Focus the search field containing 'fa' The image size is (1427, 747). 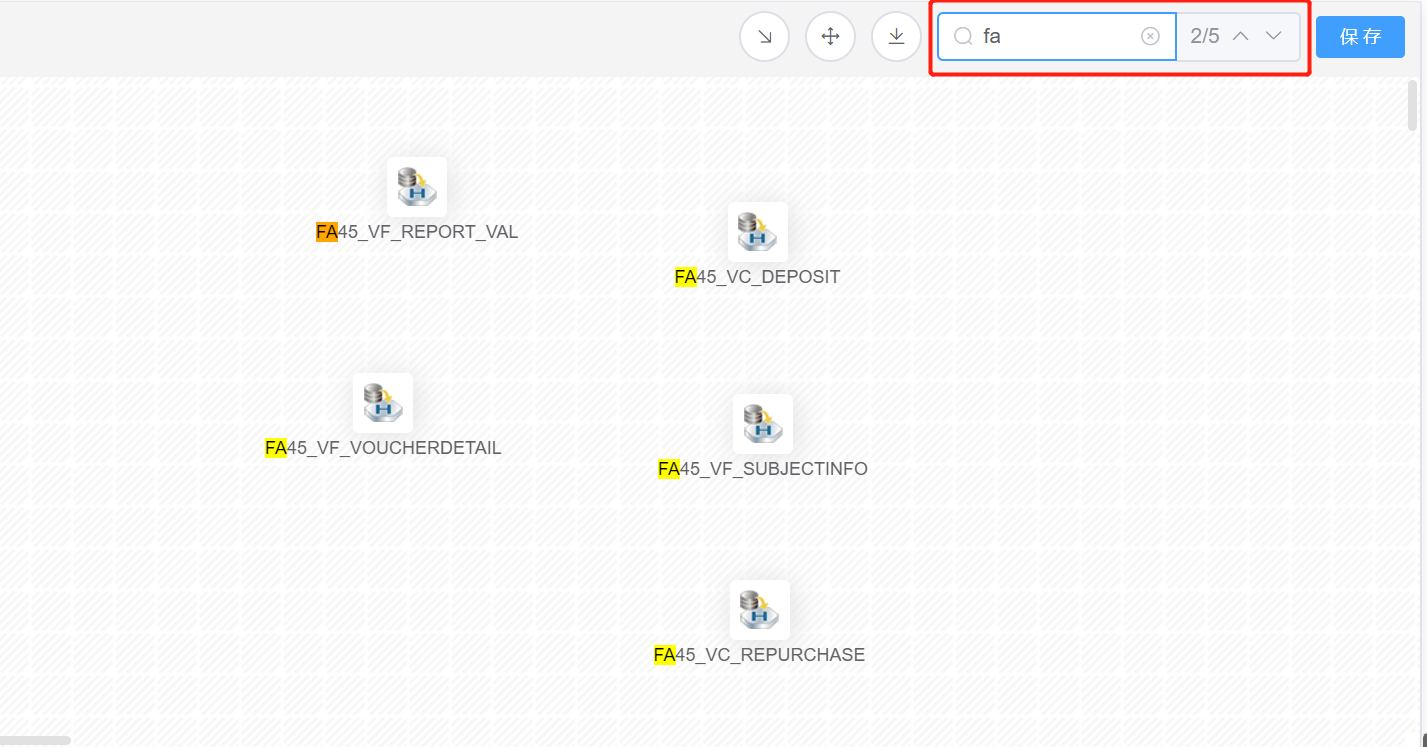pyautogui.click(x=1057, y=36)
